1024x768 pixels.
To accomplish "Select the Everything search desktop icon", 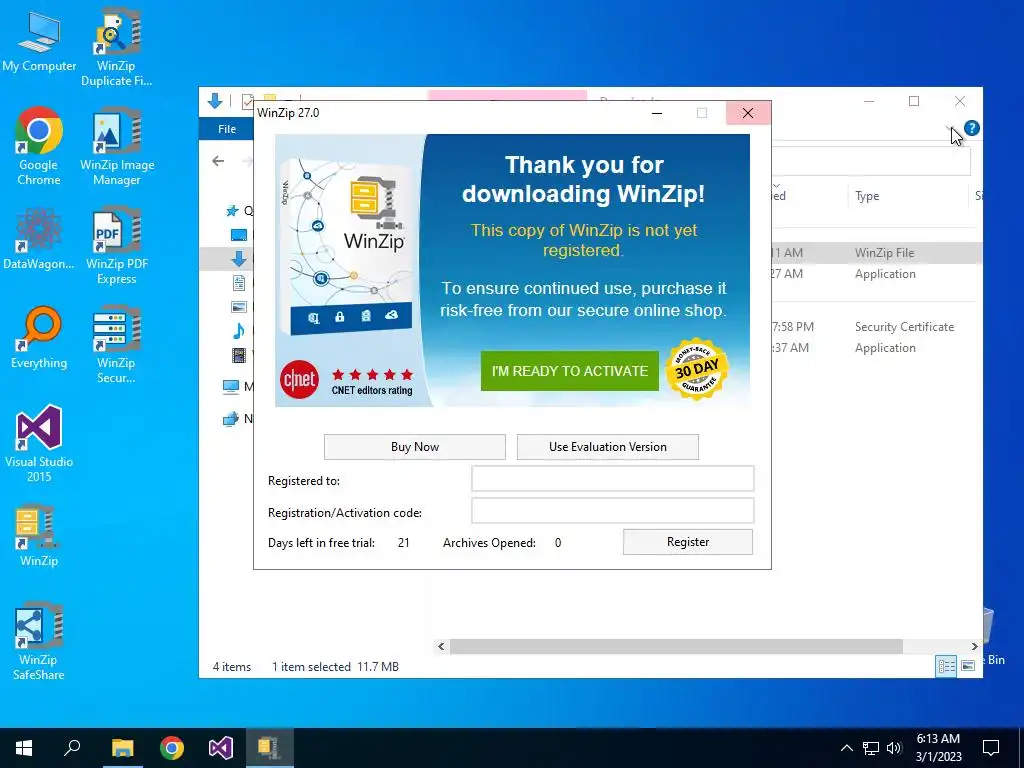I will pos(39,337).
